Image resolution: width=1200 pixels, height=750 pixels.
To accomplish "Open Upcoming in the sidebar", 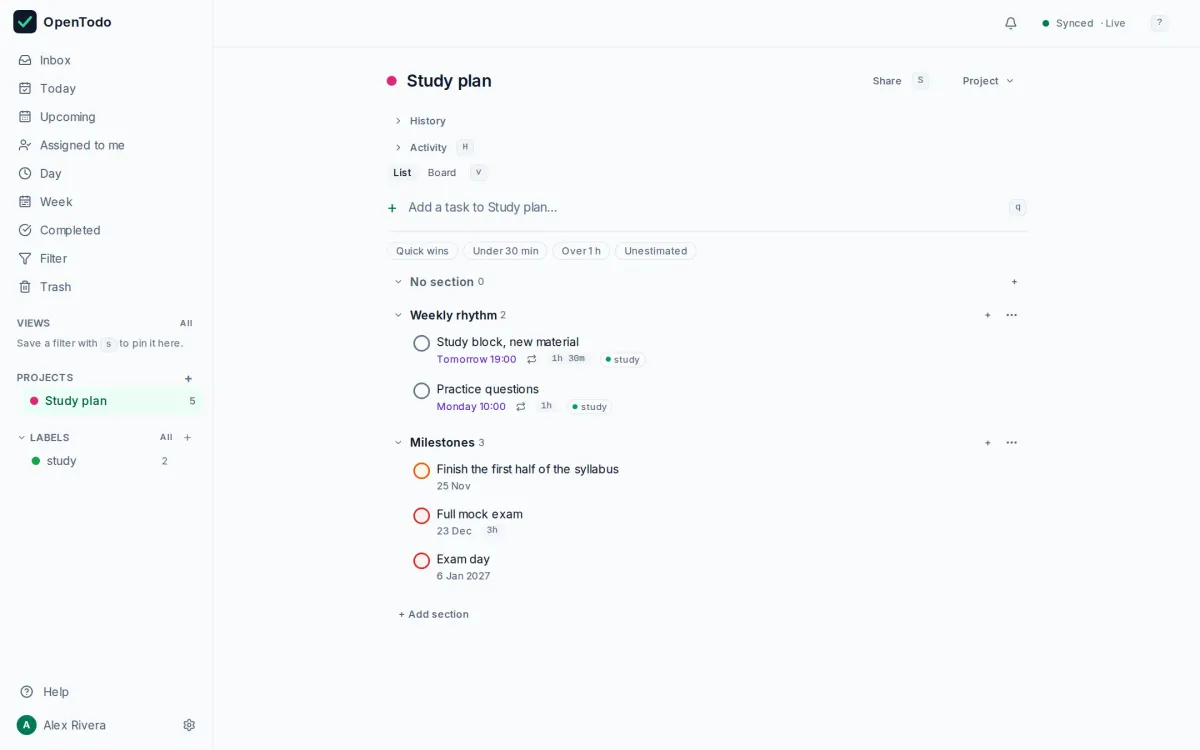I will pos(106,117).
